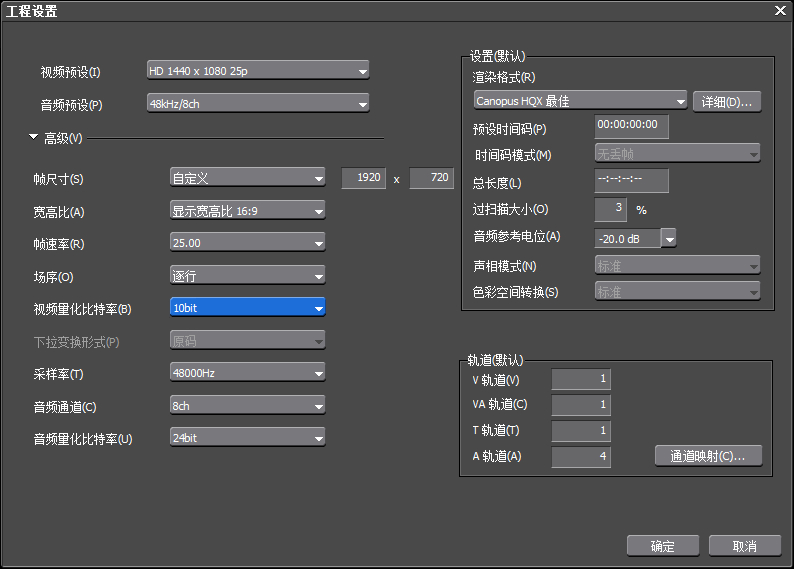794x569 pixels.
Task: Click the 宽高比(A) label
Action: 59,212
